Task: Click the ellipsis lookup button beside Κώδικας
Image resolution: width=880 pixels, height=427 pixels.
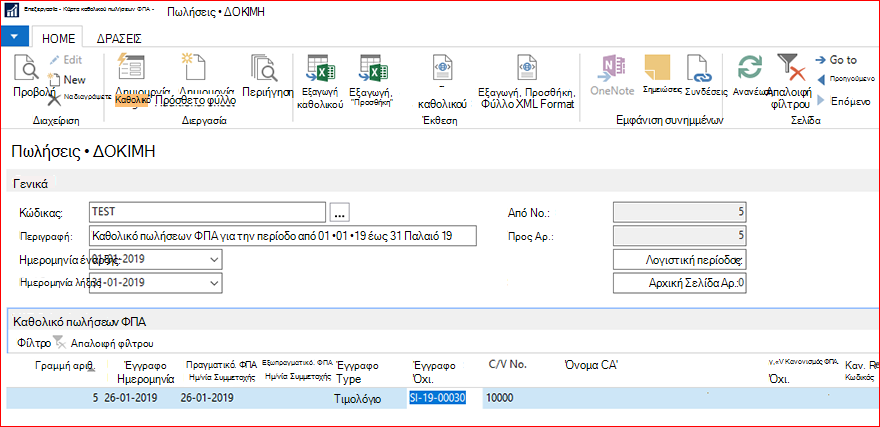Action: [x=340, y=213]
